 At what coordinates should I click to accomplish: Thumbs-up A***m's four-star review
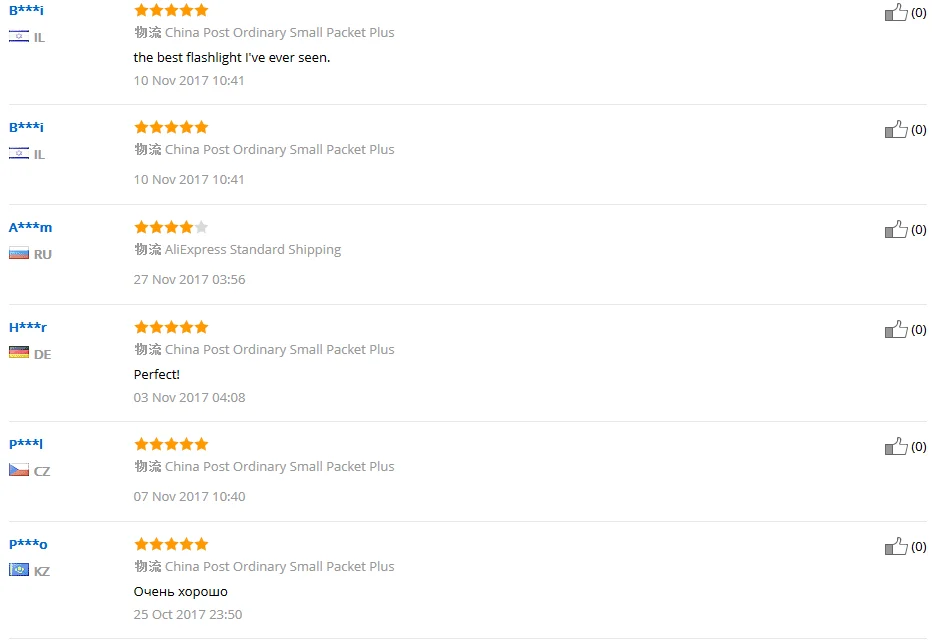point(896,230)
